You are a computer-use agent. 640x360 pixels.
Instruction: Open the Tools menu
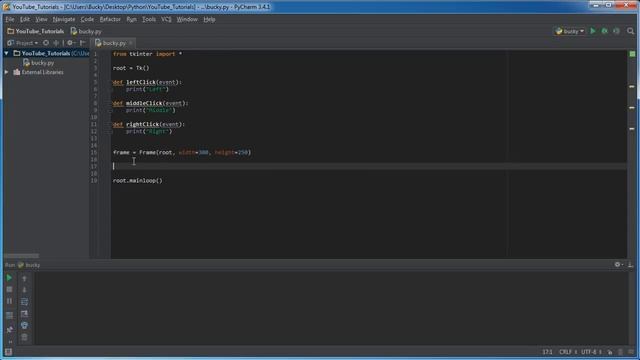149,19
